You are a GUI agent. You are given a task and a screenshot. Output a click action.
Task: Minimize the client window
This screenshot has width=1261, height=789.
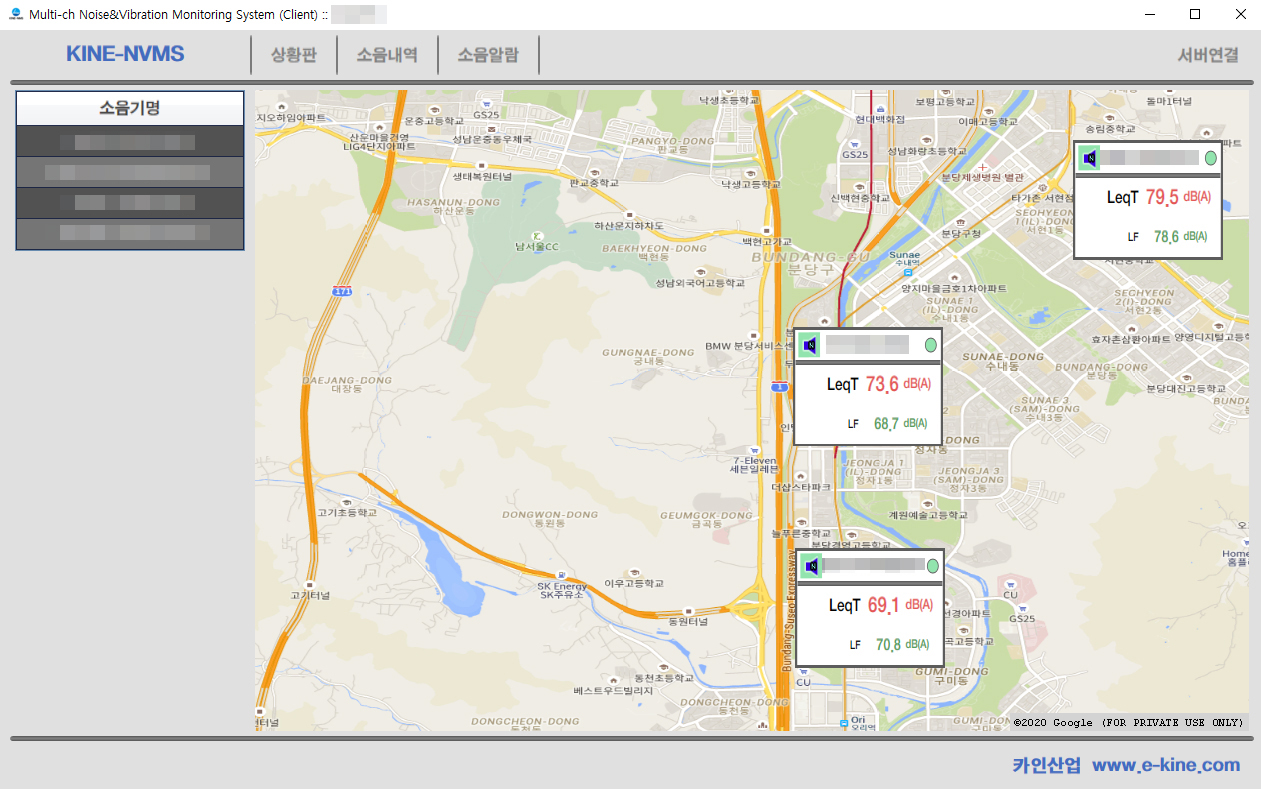pyautogui.click(x=1148, y=14)
